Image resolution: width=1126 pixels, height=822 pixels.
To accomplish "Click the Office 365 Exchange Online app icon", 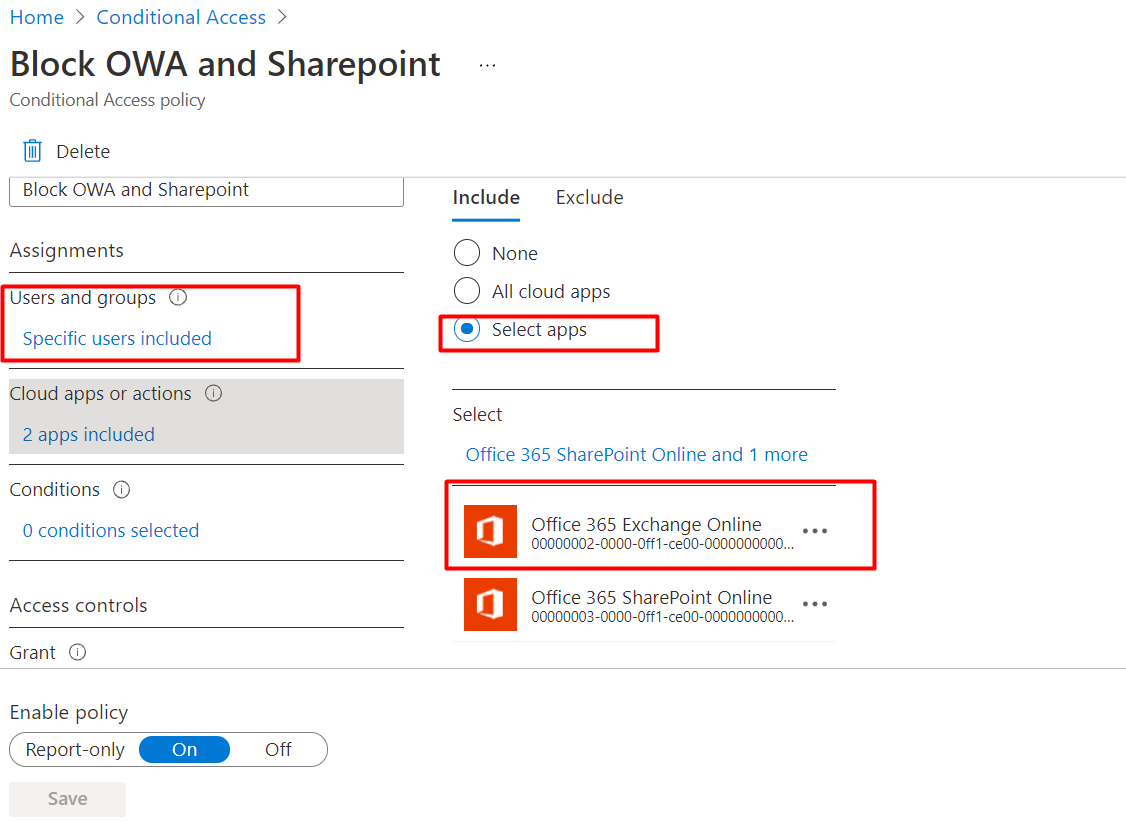I will click(x=490, y=531).
